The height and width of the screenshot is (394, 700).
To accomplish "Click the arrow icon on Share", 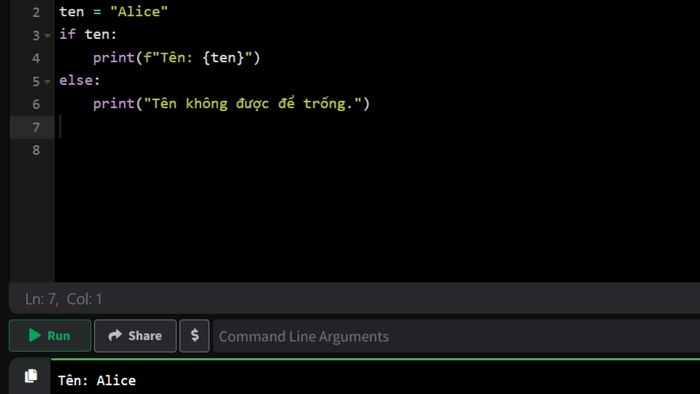I will click(115, 335).
